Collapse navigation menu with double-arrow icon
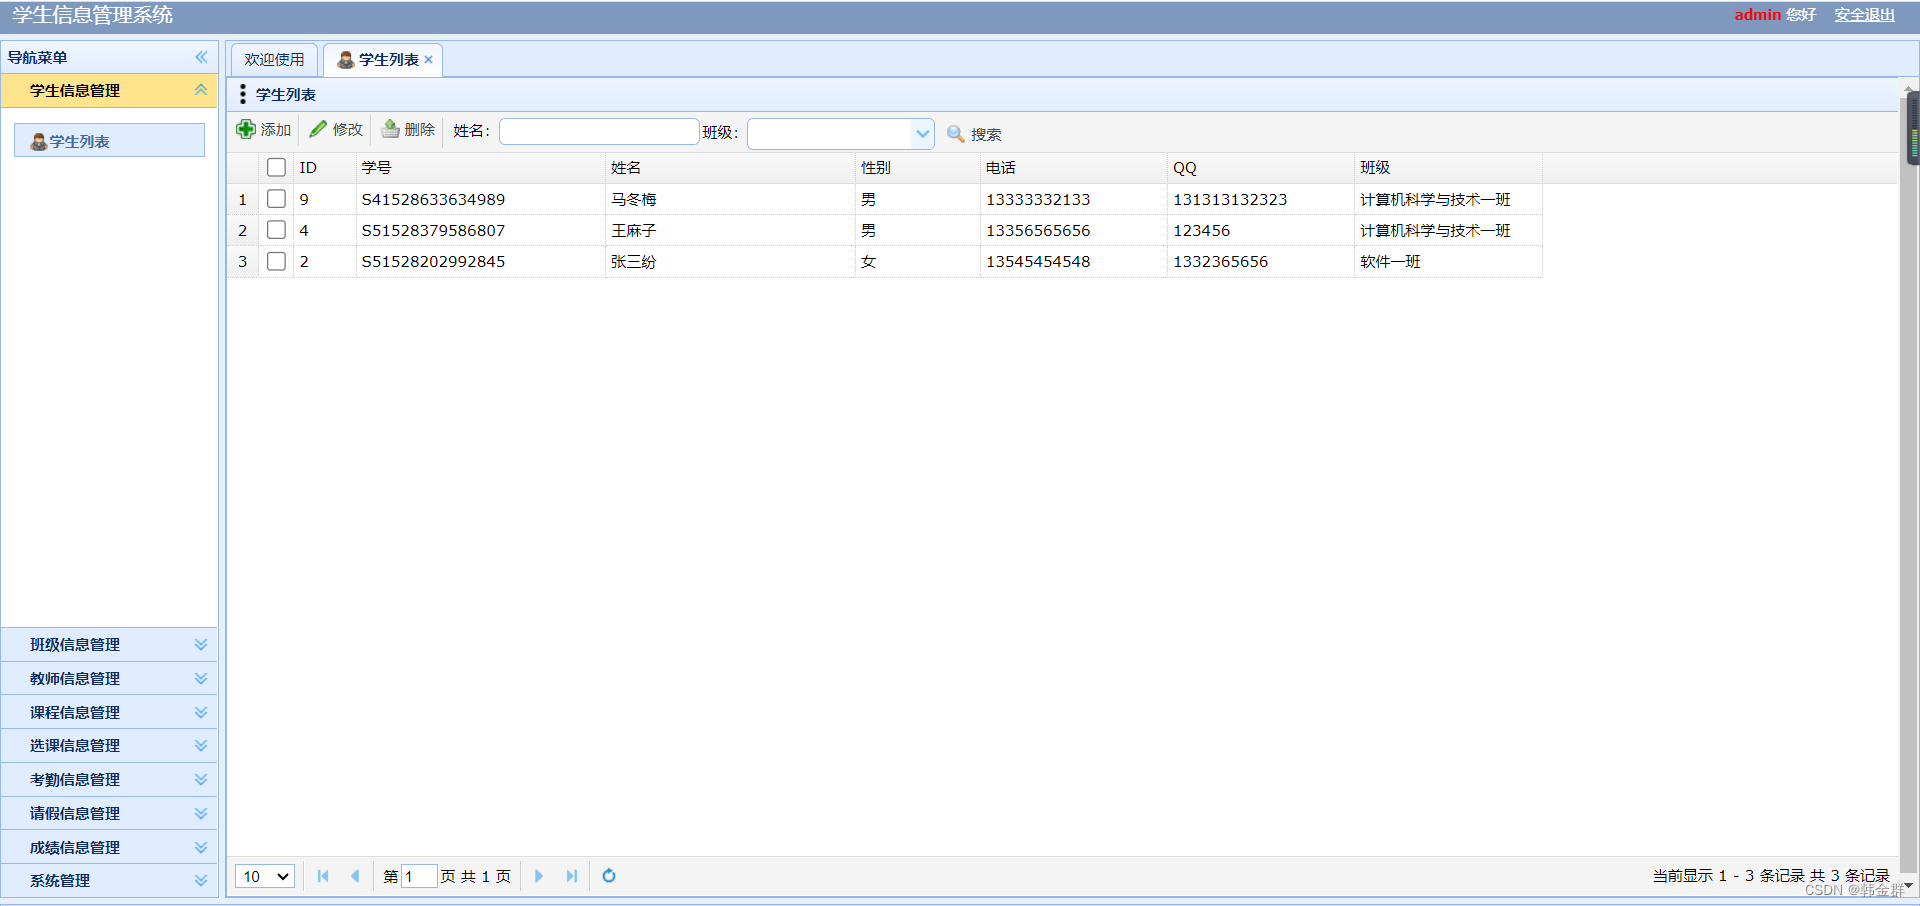 pyautogui.click(x=201, y=57)
